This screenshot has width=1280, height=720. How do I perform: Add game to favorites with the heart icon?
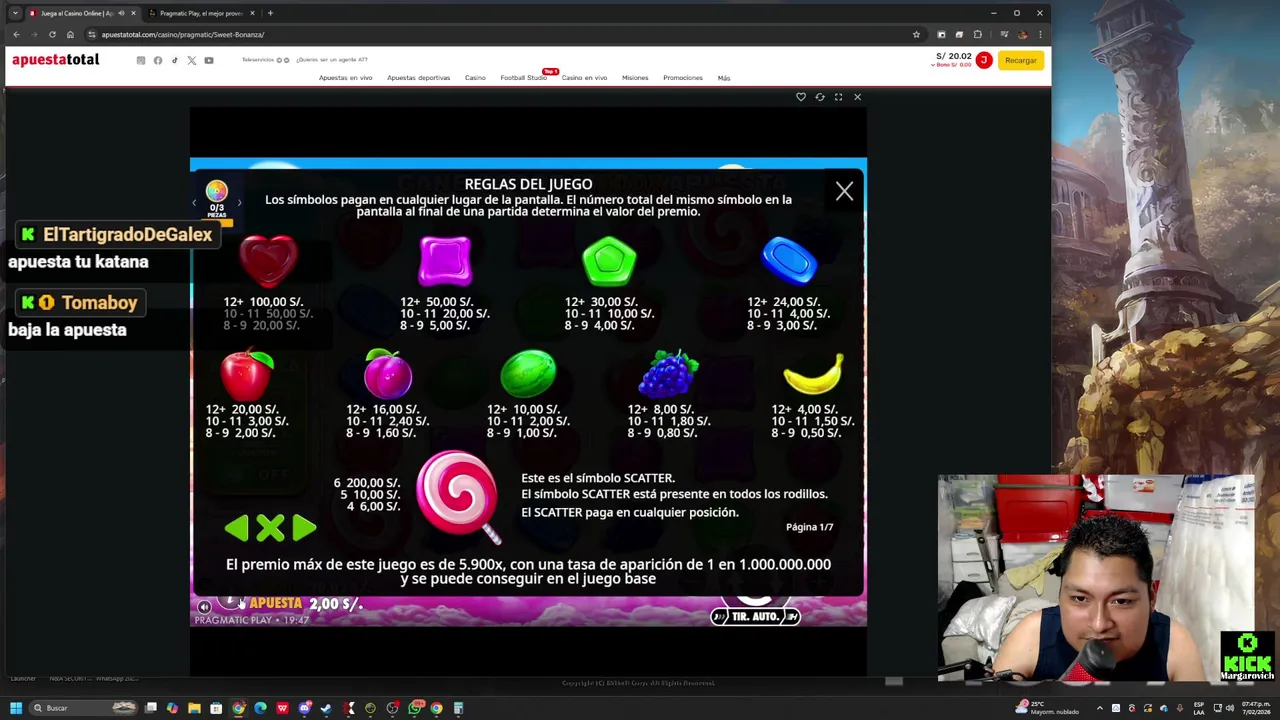tap(801, 97)
